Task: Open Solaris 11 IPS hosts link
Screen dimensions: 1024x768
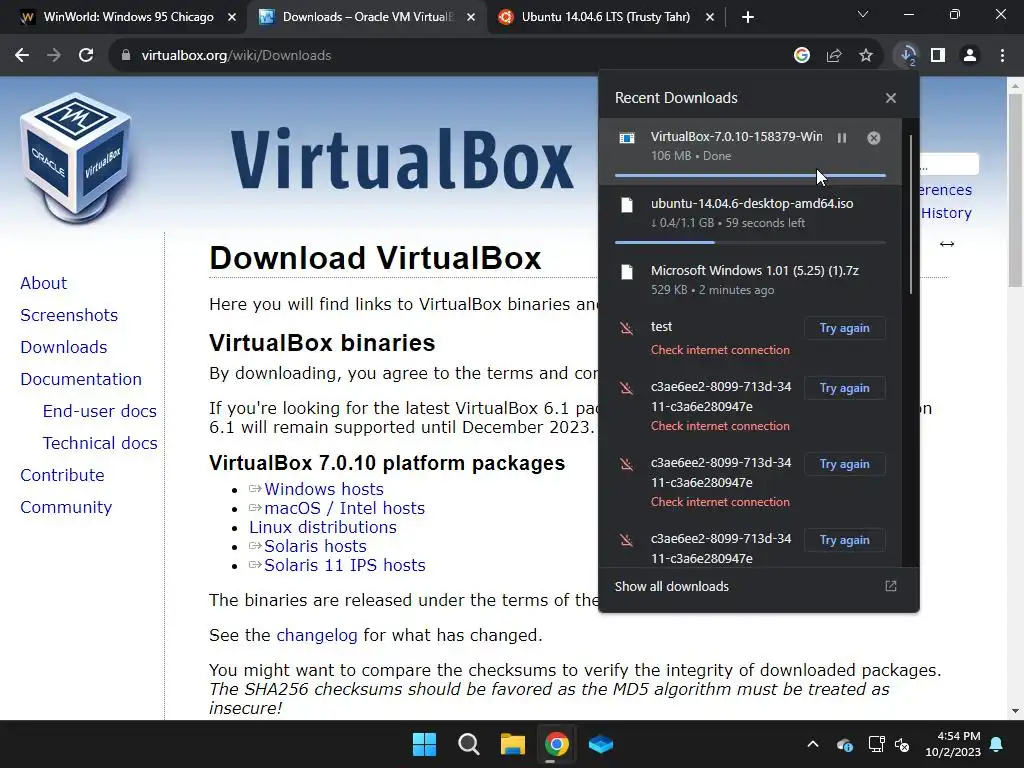Action: pyautogui.click(x=344, y=565)
